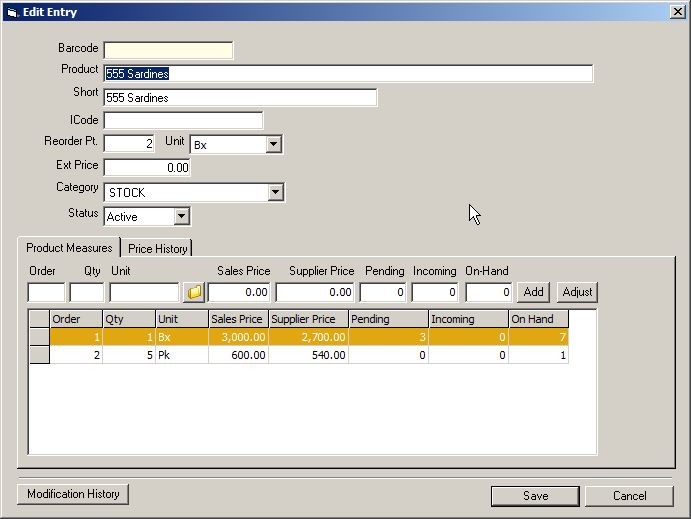Select the Product Measures tab
691x519 pixels.
pyautogui.click(x=69, y=248)
